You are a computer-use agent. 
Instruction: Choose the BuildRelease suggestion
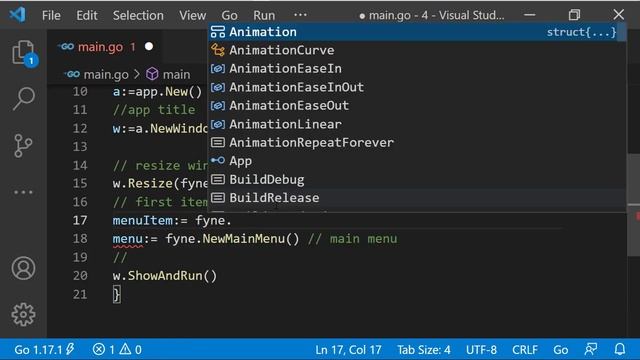[x=417, y=198]
